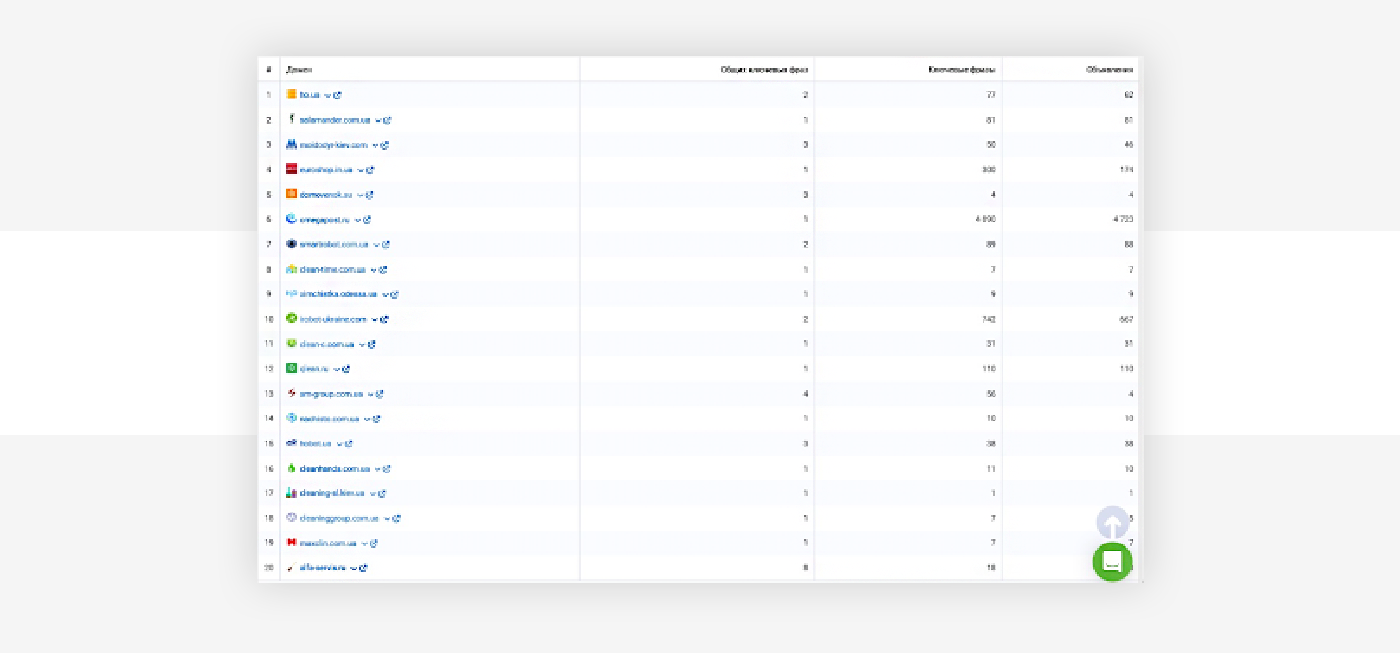
Task: Expand the dropdown arrow next to salamander.com.ua
Action: (x=378, y=120)
